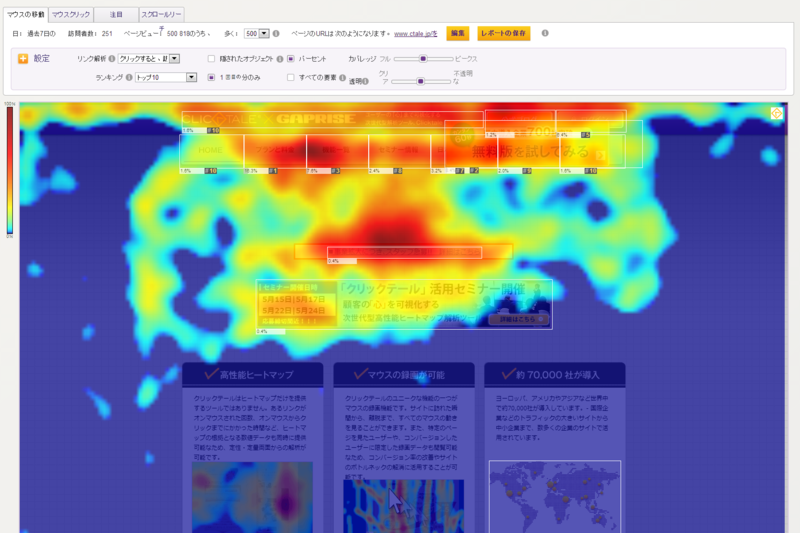This screenshot has width=800, height=533.
Task: Click orange diamond icon at heatmap corner
Action: pos(777,113)
